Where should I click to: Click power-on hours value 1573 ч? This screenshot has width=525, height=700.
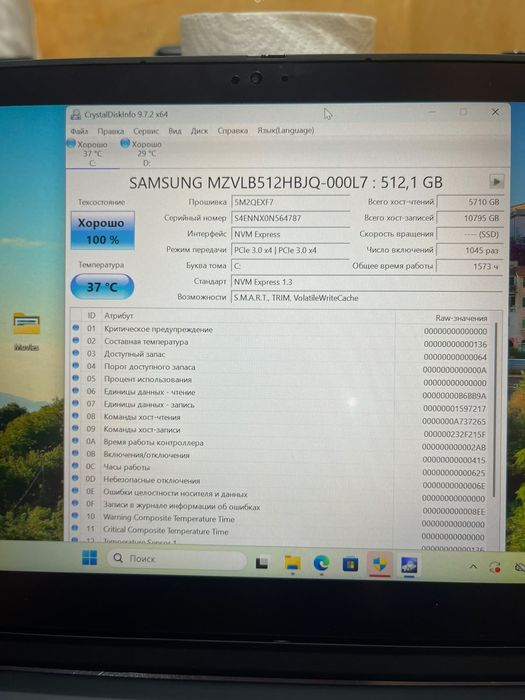[x=470, y=266]
